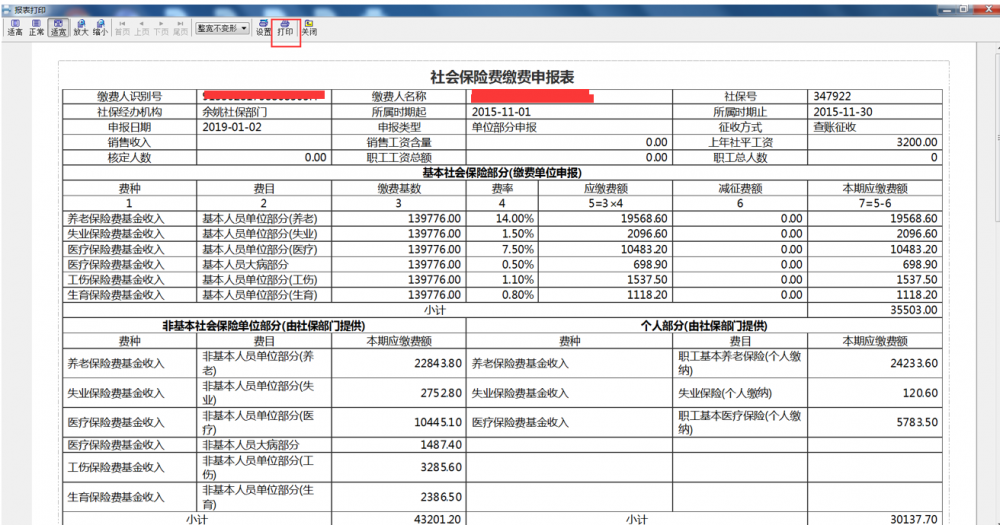
Task: Click the header 非基本社会保险单位部分(由社保部门提供)
Action: click(263, 326)
